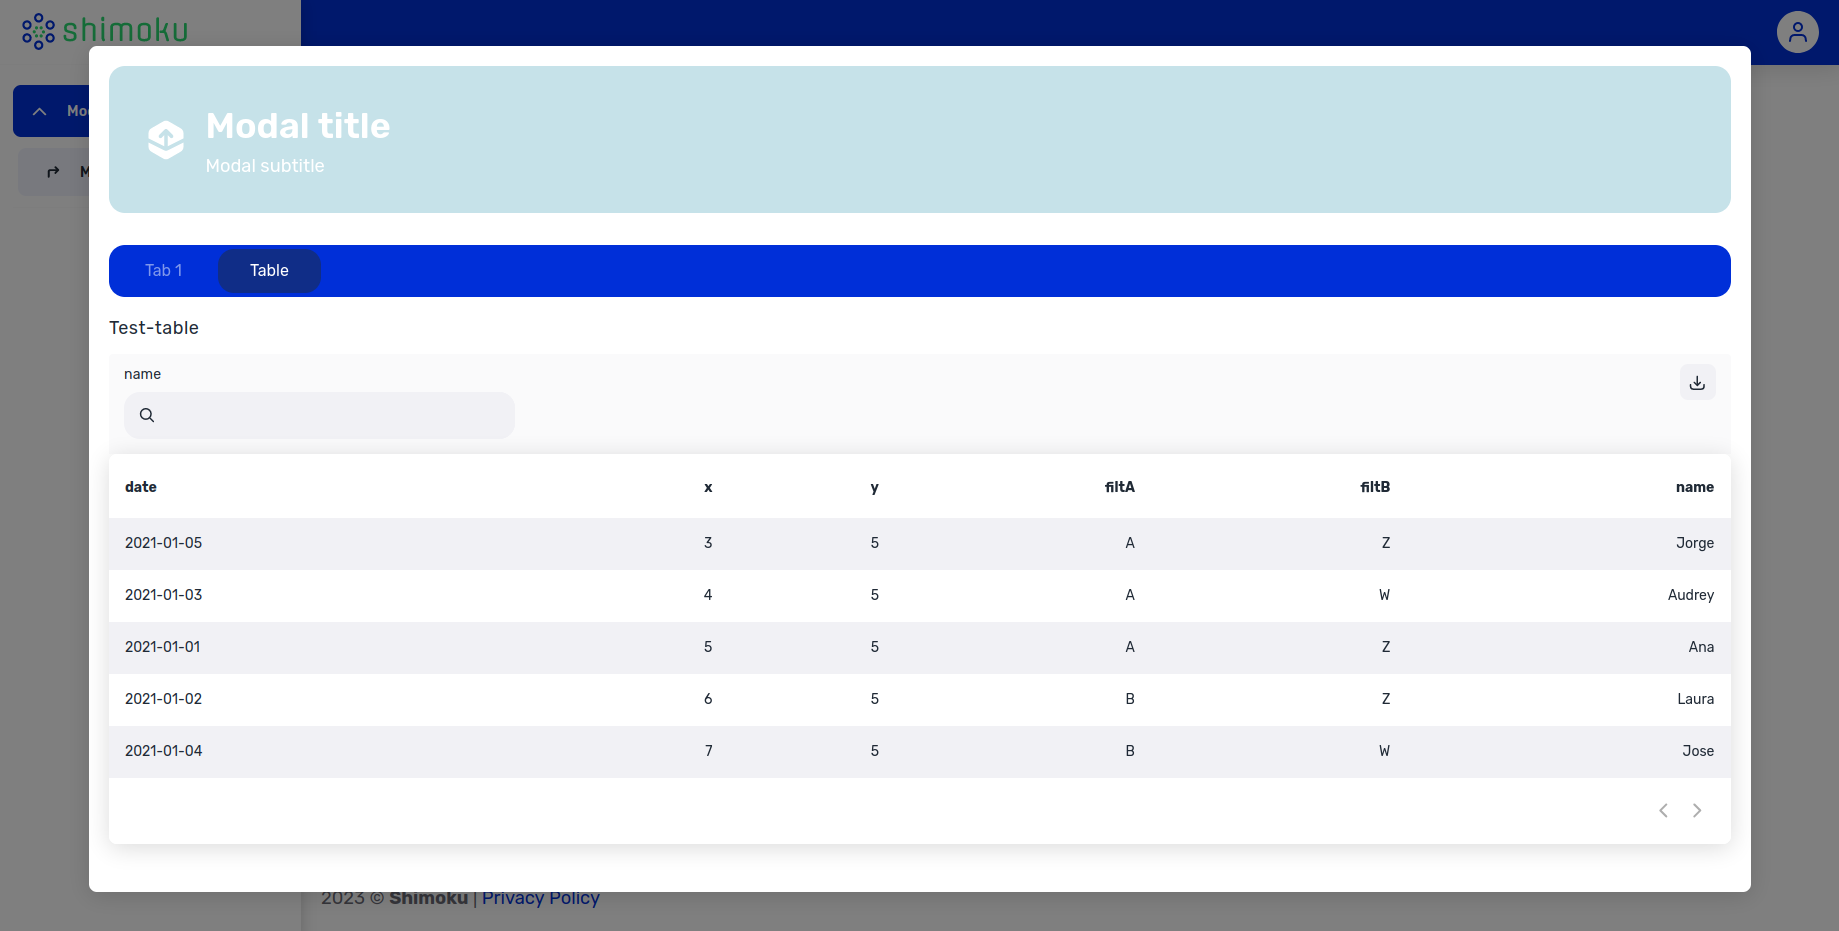This screenshot has width=1839, height=931.
Task: Sort by the x column header
Action: (x=708, y=487)
